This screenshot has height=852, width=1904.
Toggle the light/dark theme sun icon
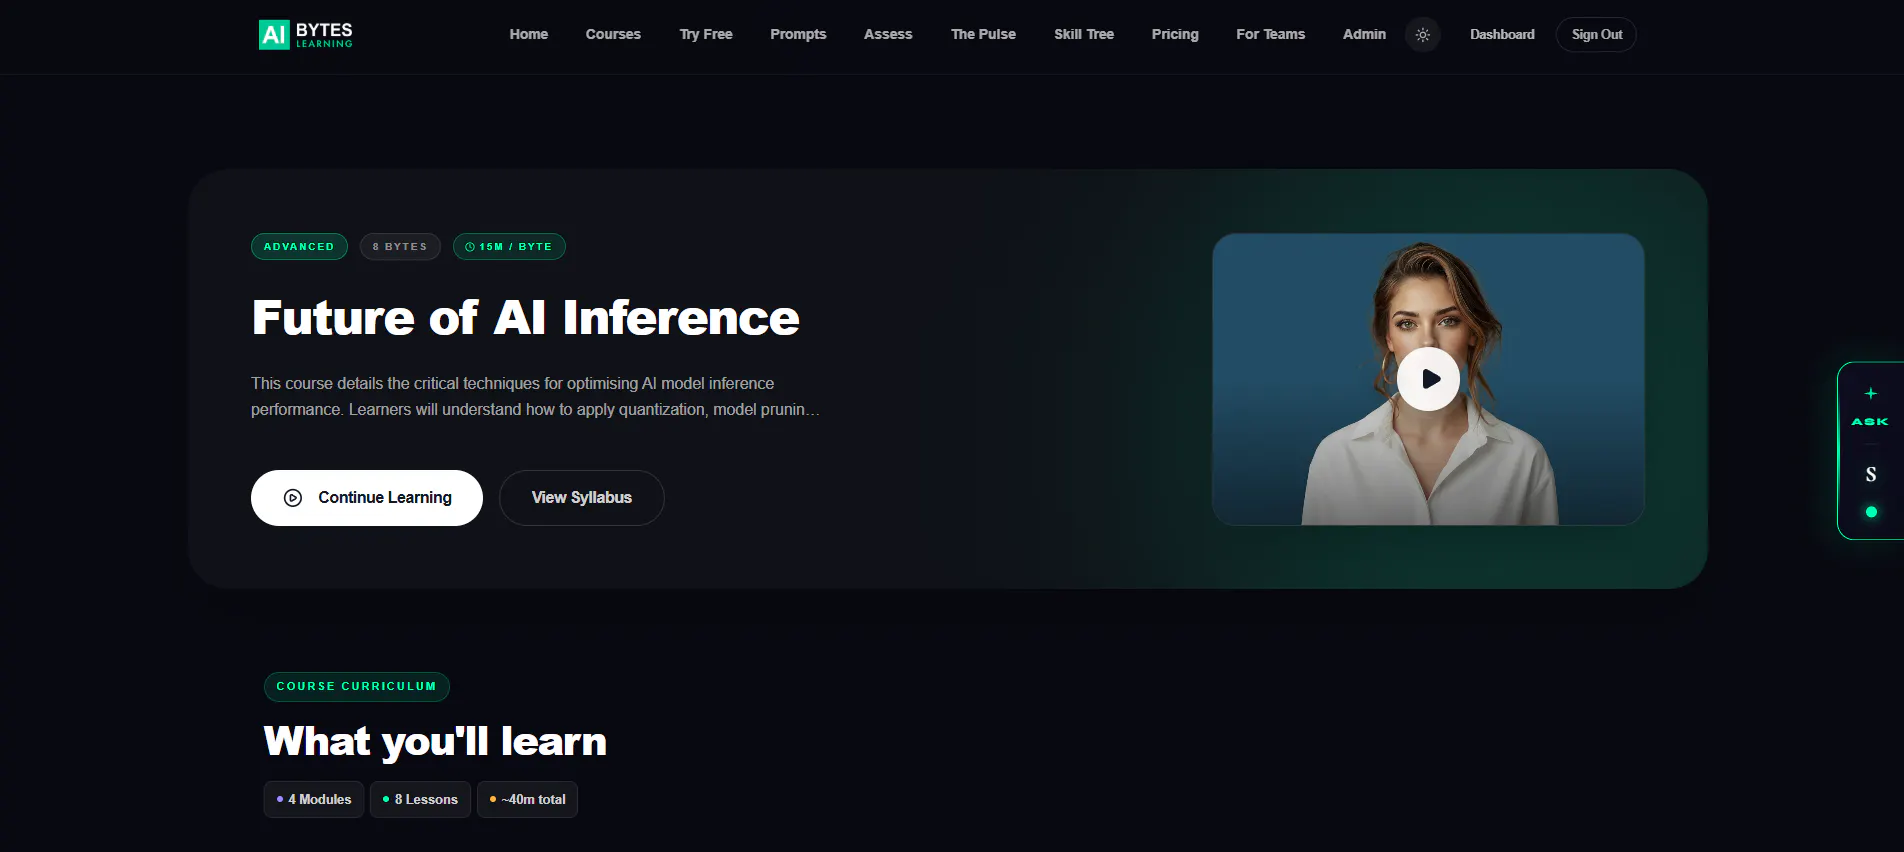tap(1423, 35)
